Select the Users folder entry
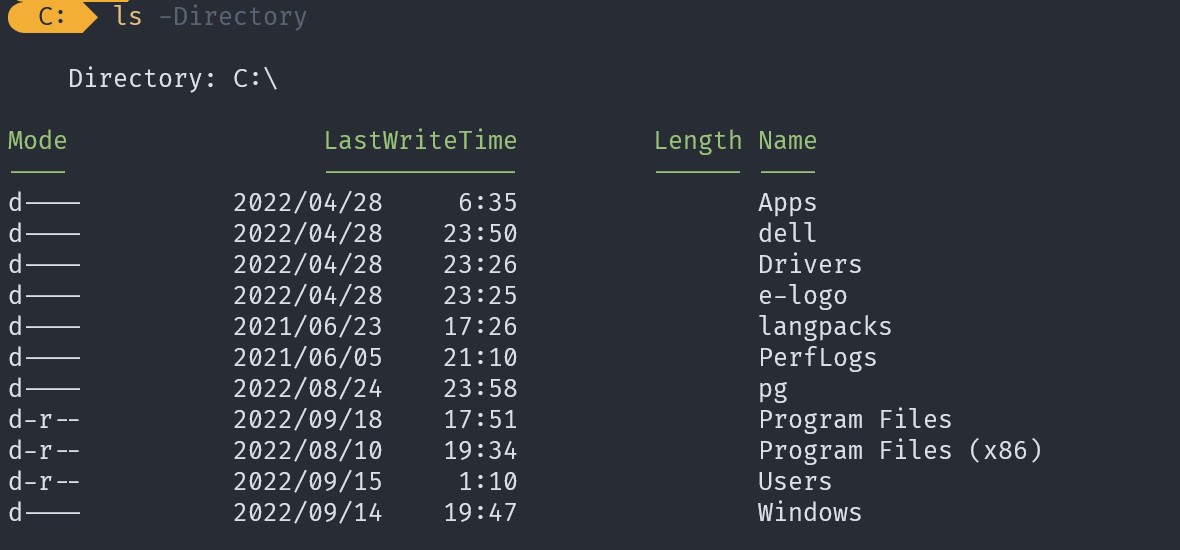This screenshot has height=550, width=1180. pyautogui.click(x=795, y=481)
